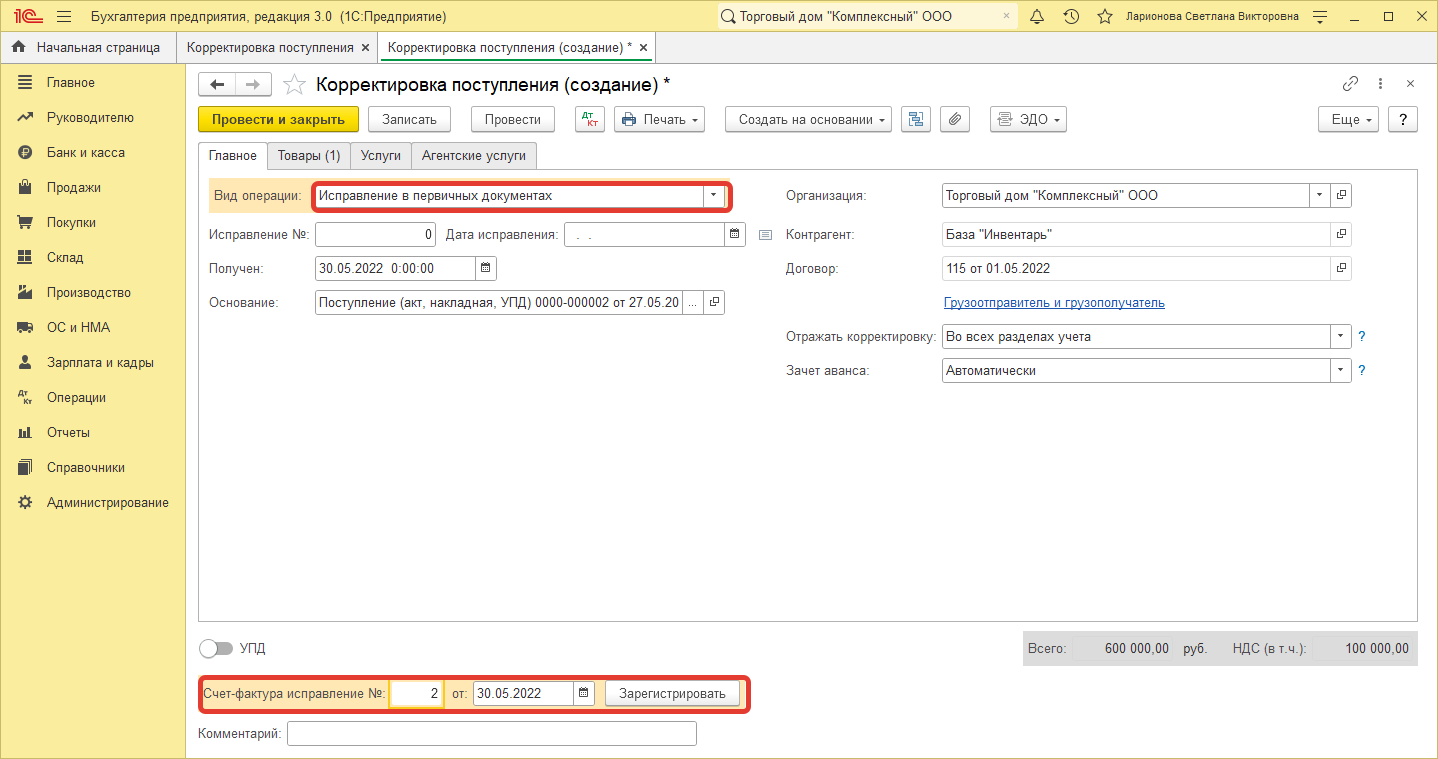1438x759 pixels.
Task: Open Создать на основании dropdown
Action: click(x=809, y=119)
